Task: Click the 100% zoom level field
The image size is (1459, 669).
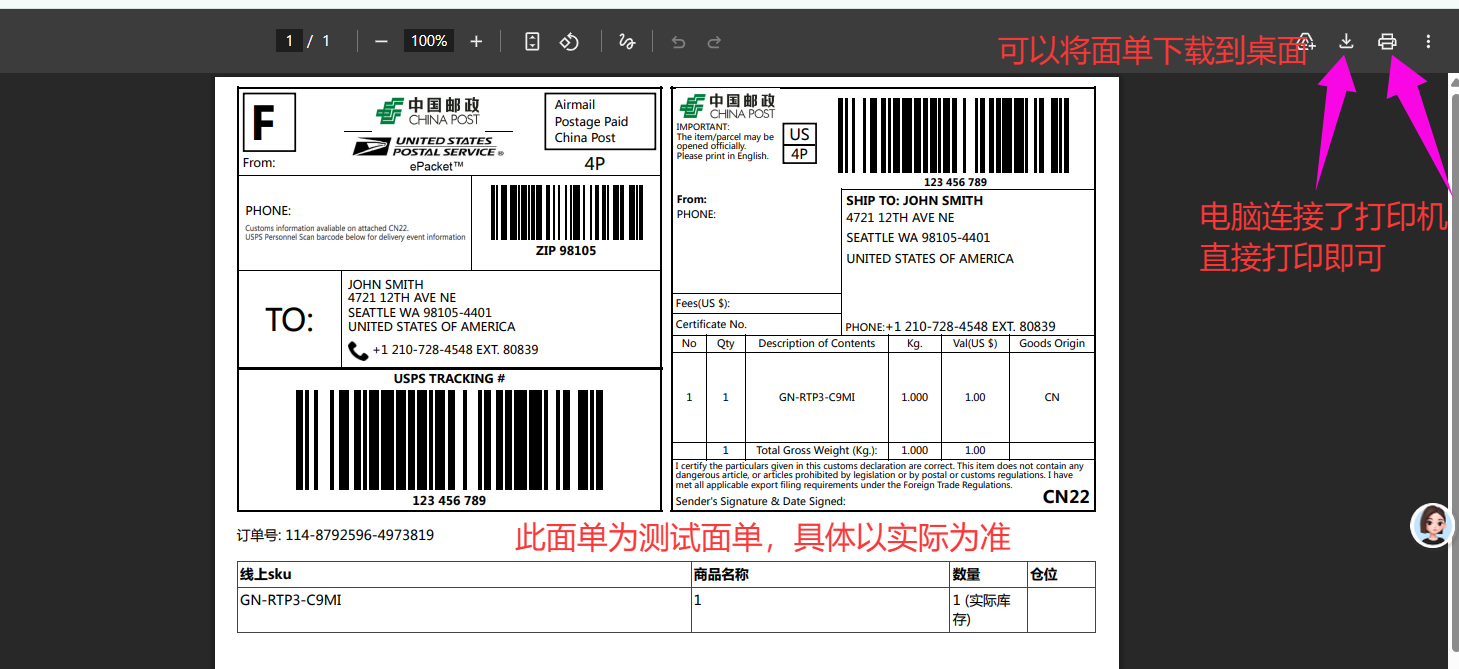Action: [429, 41]
